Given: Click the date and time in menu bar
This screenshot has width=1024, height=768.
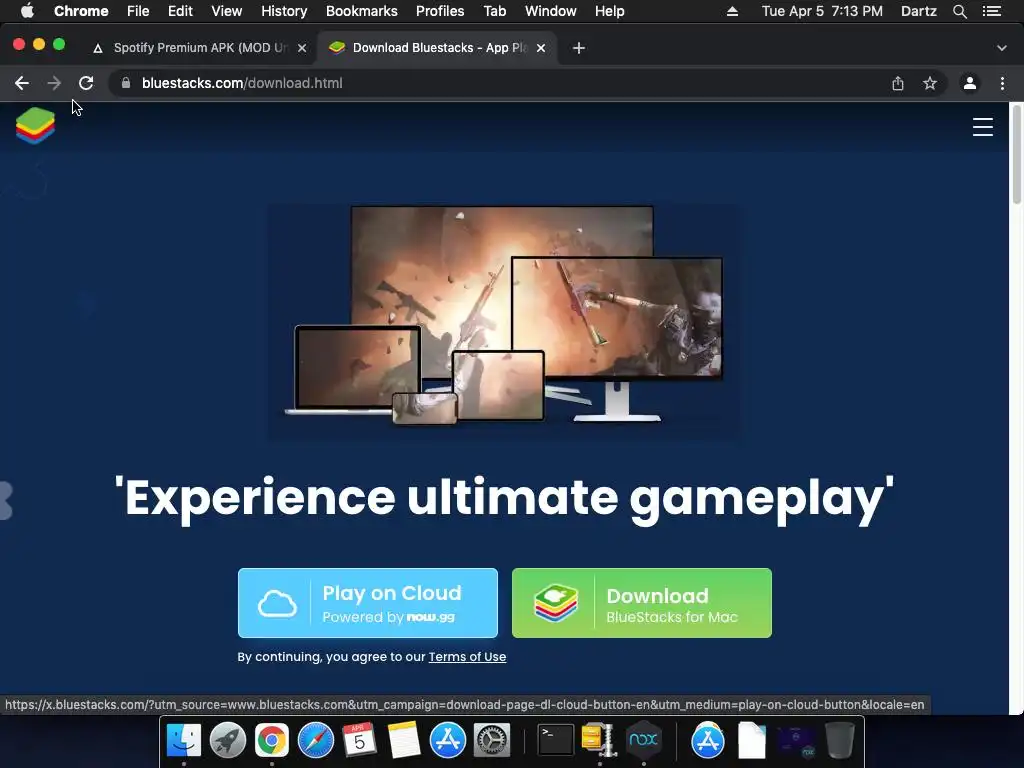Looking at the screenshot, I should tap(822, 11).
